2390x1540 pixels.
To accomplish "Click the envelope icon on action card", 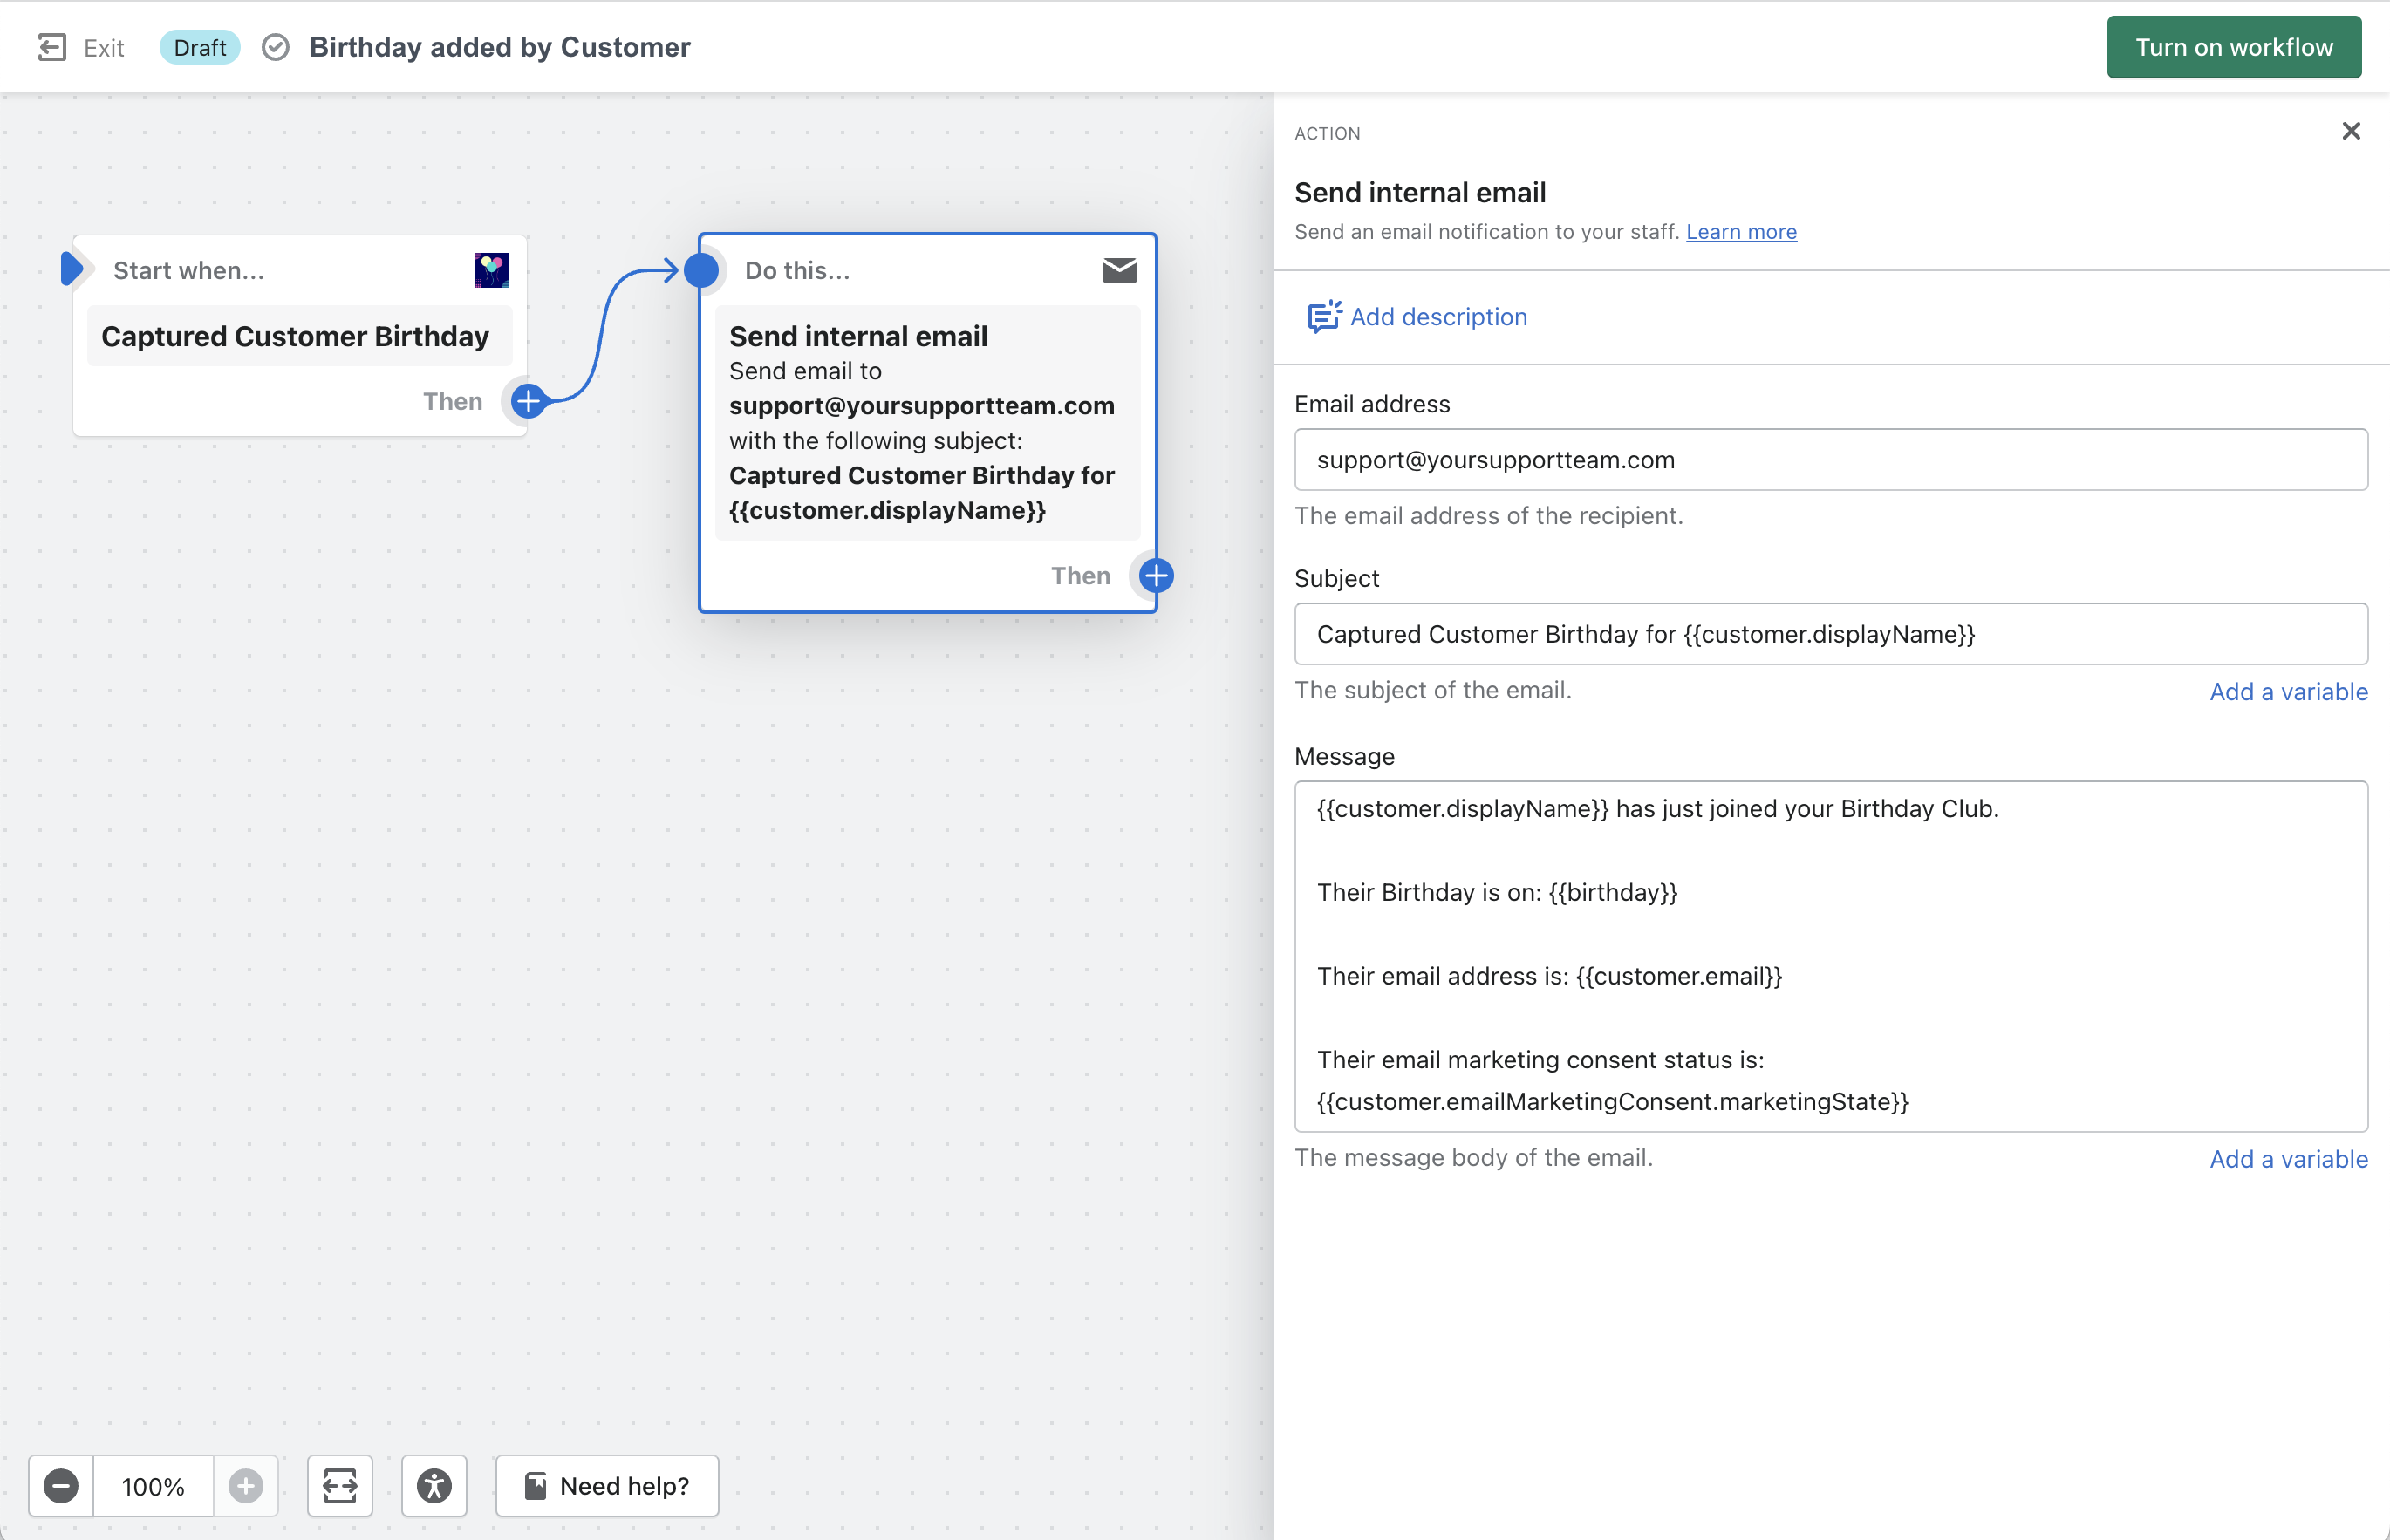I will coord(1119,270).
